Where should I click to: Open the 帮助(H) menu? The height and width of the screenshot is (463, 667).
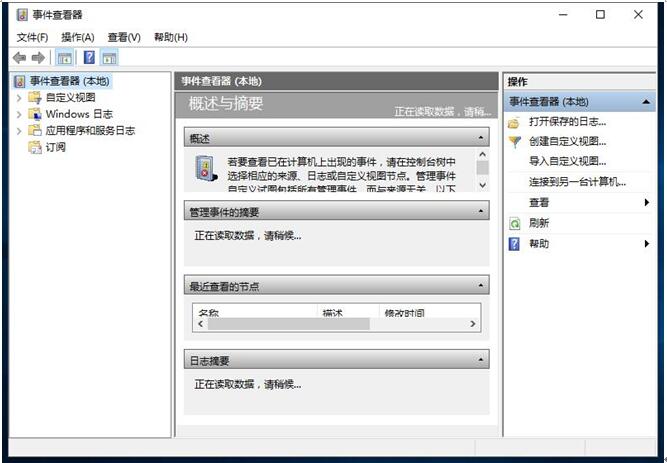[x=171, y=37]
